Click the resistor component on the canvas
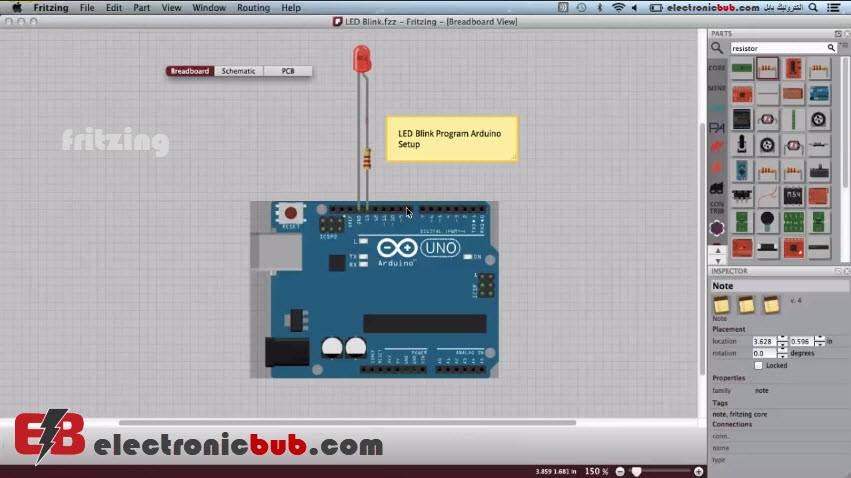Screen dimensions: 851x478 tap(367, 159)
